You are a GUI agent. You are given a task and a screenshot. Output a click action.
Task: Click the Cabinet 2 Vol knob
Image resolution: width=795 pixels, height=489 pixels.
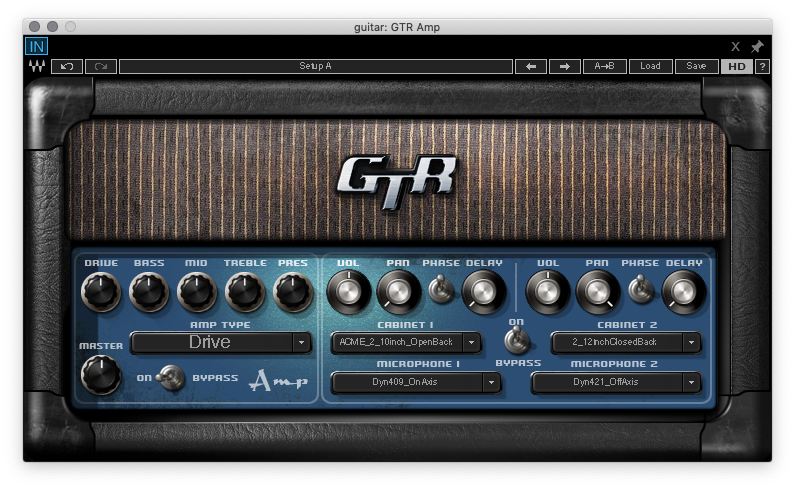(548, 292)
